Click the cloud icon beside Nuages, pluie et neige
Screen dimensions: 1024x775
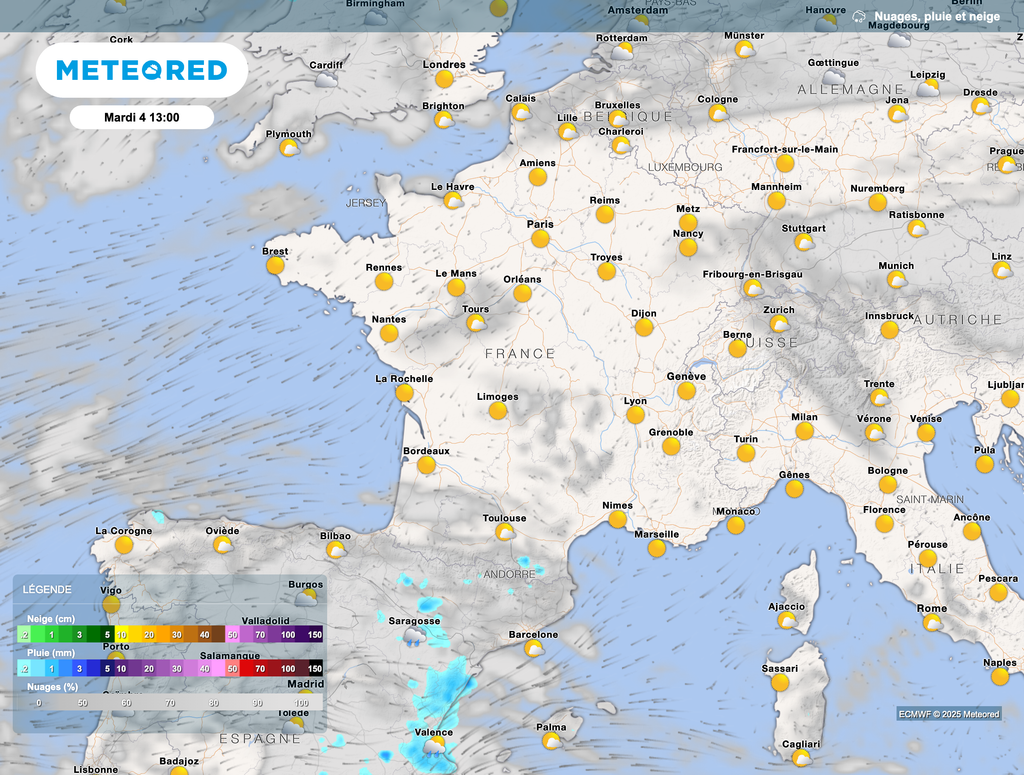coord(859,17)
